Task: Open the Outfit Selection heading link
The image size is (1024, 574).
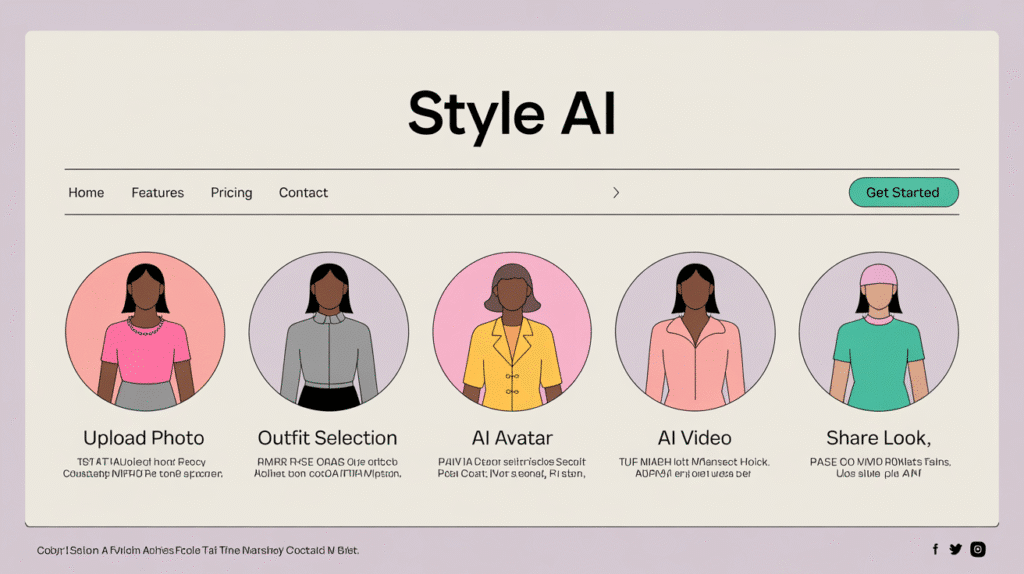Action: pos(328,438)
